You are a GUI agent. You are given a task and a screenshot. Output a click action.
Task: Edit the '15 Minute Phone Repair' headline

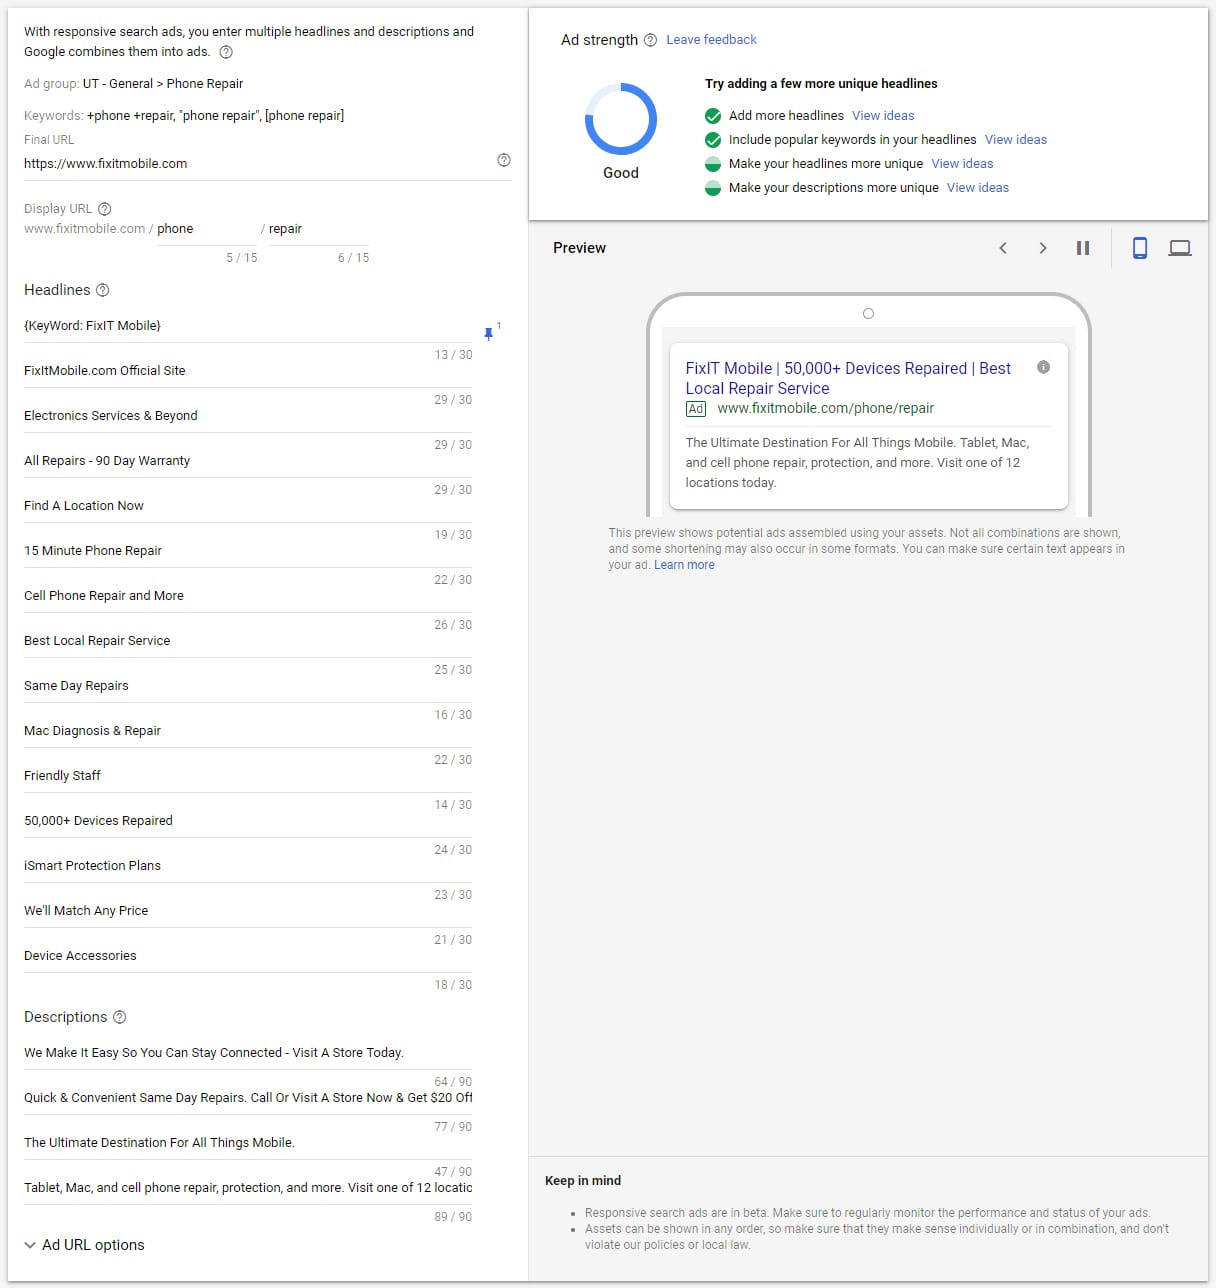(x=248, y=551)
